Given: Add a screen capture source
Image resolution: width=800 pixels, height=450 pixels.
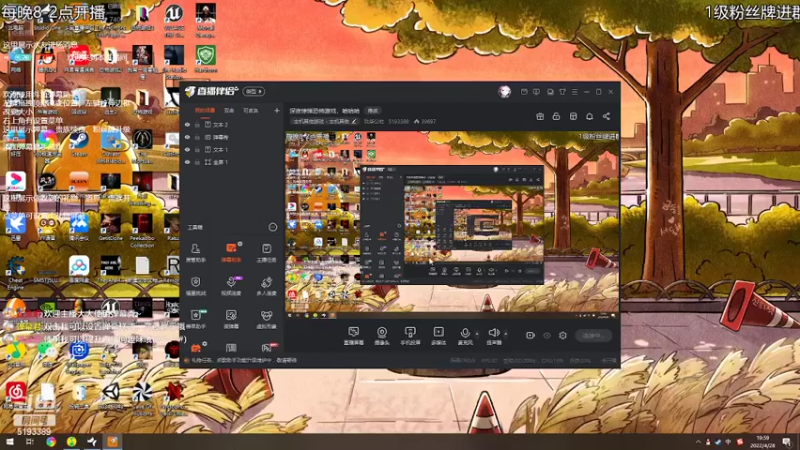Looking at the screenshot, I should coord(354,336).
